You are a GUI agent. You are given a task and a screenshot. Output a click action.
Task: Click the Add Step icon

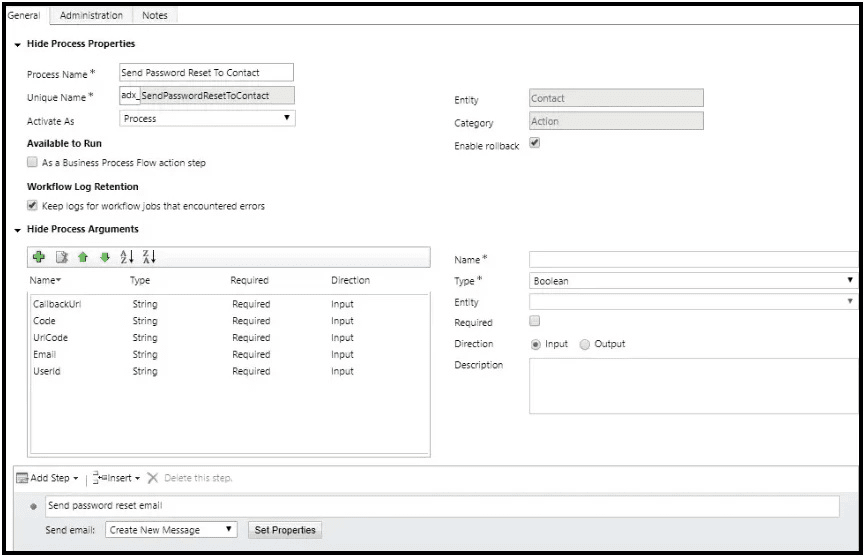click(22, 478)
